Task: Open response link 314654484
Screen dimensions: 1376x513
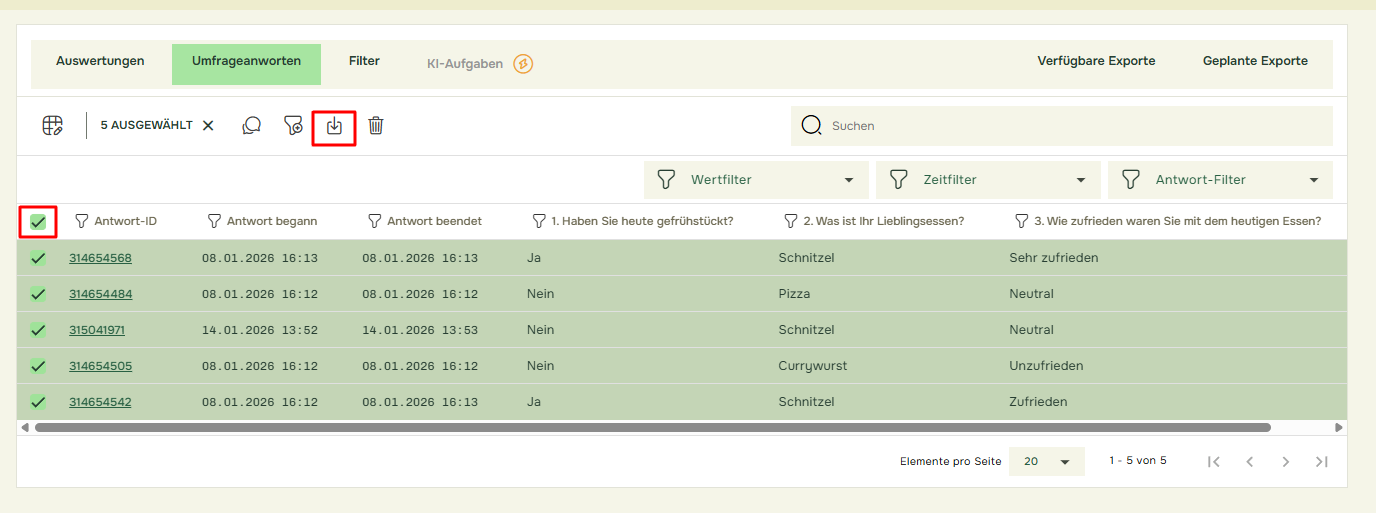Action: pyautogui.click(x=100, y=294)
